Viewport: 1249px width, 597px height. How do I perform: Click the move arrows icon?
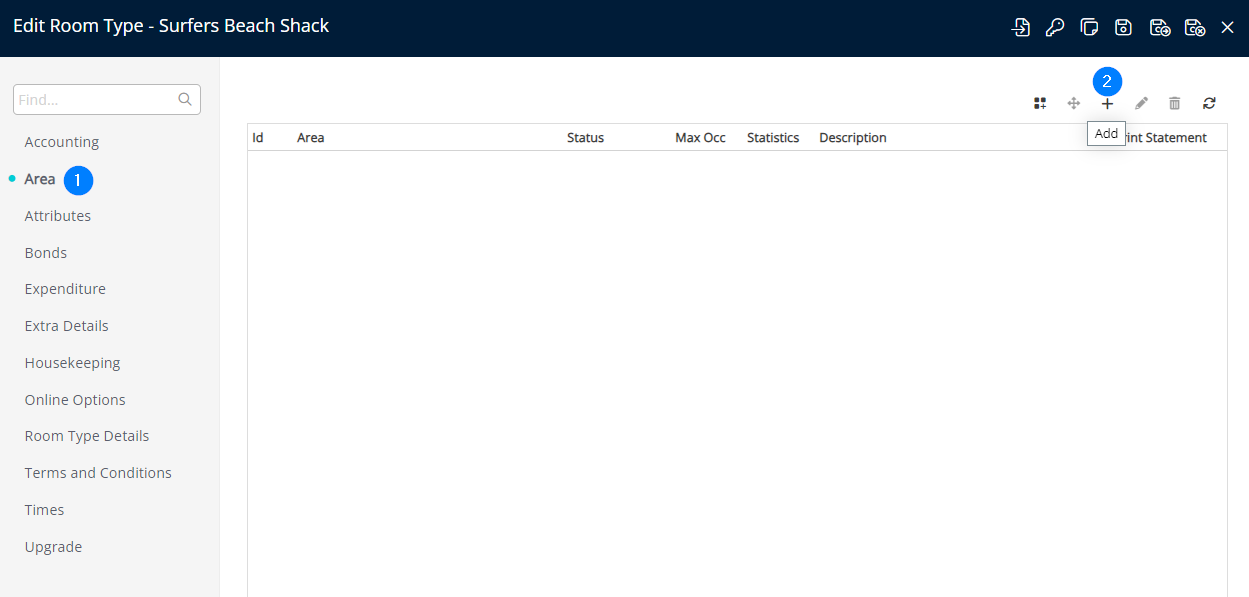point(1073,103)
